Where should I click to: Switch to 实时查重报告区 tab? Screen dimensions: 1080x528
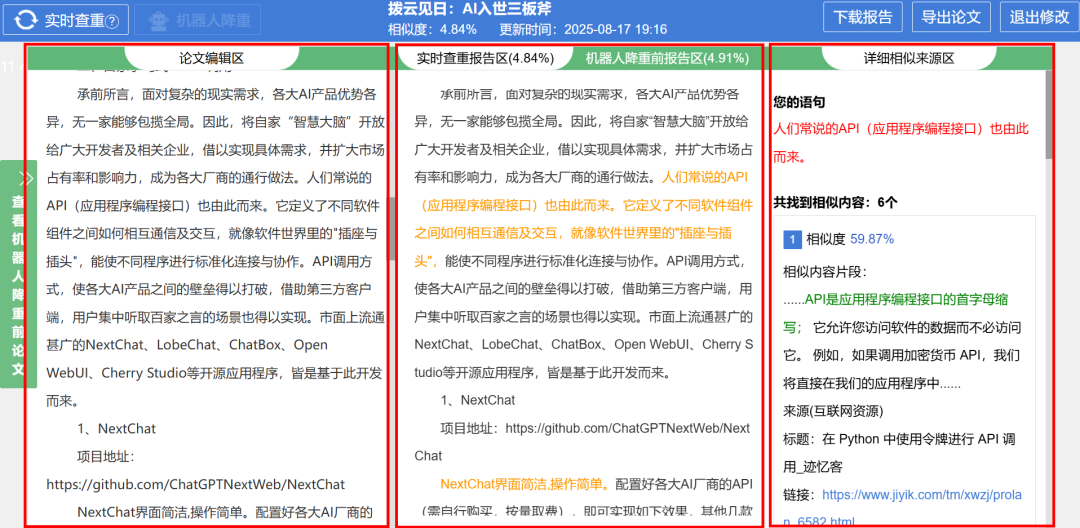(x=484, y=58)
